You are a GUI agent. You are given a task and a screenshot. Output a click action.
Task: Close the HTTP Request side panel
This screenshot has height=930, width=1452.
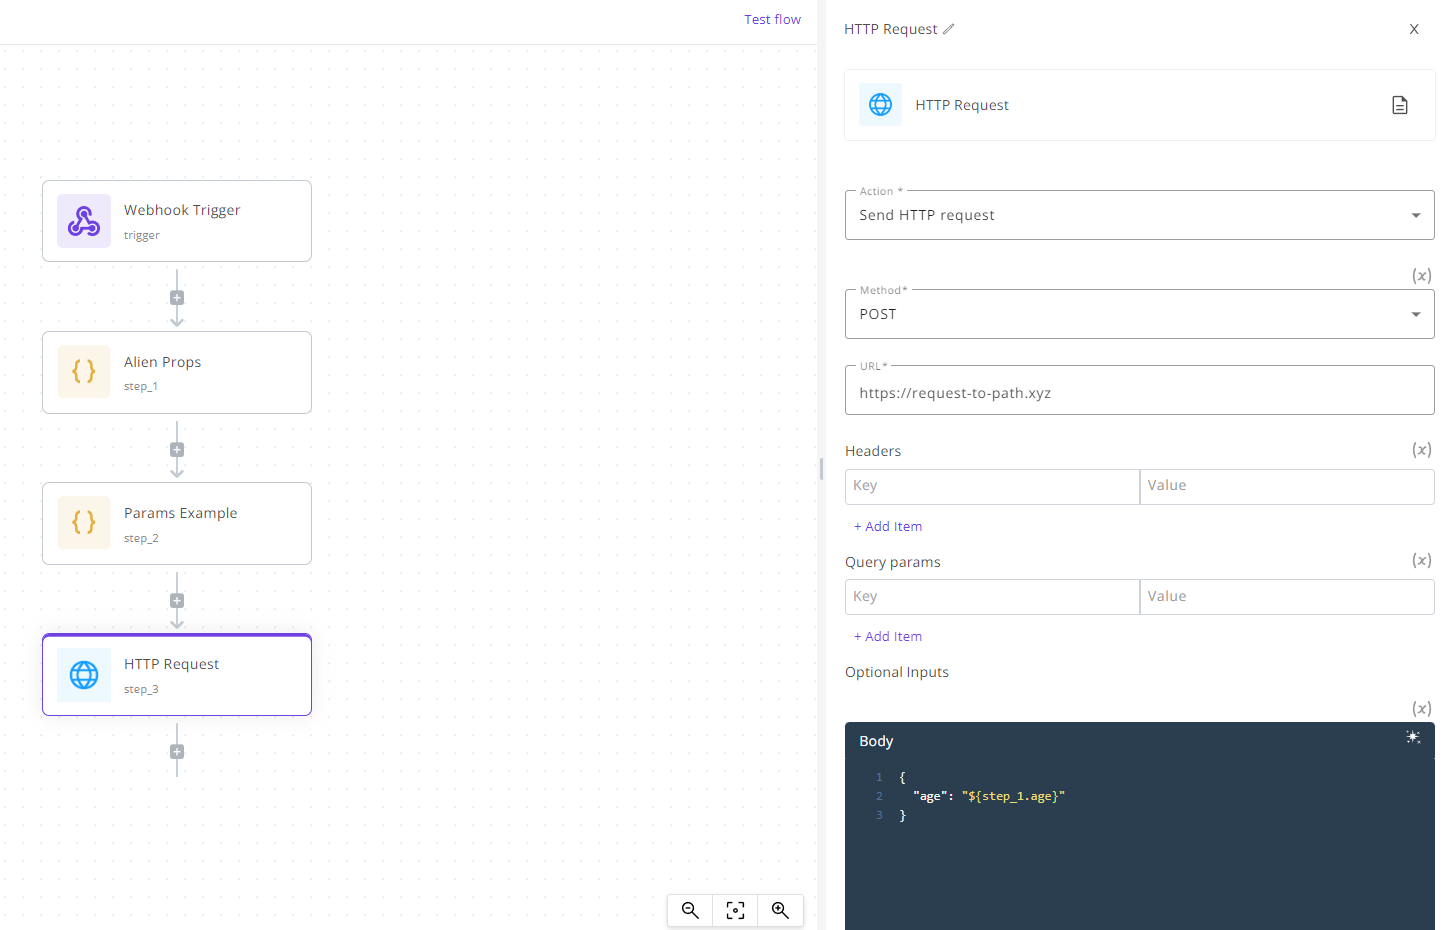pos(1414,29)
